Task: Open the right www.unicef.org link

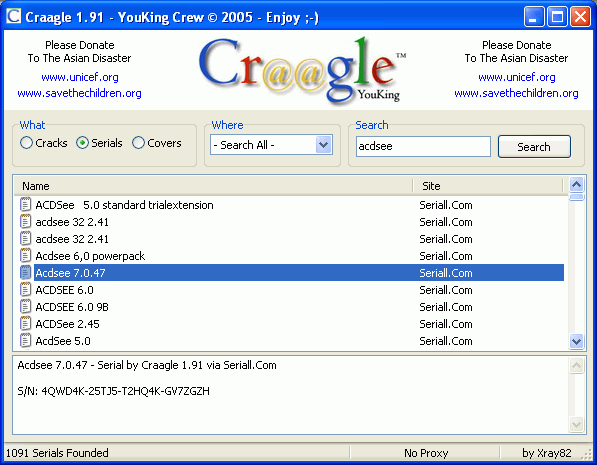Action: pyautogui.click(x=517, y=77)
